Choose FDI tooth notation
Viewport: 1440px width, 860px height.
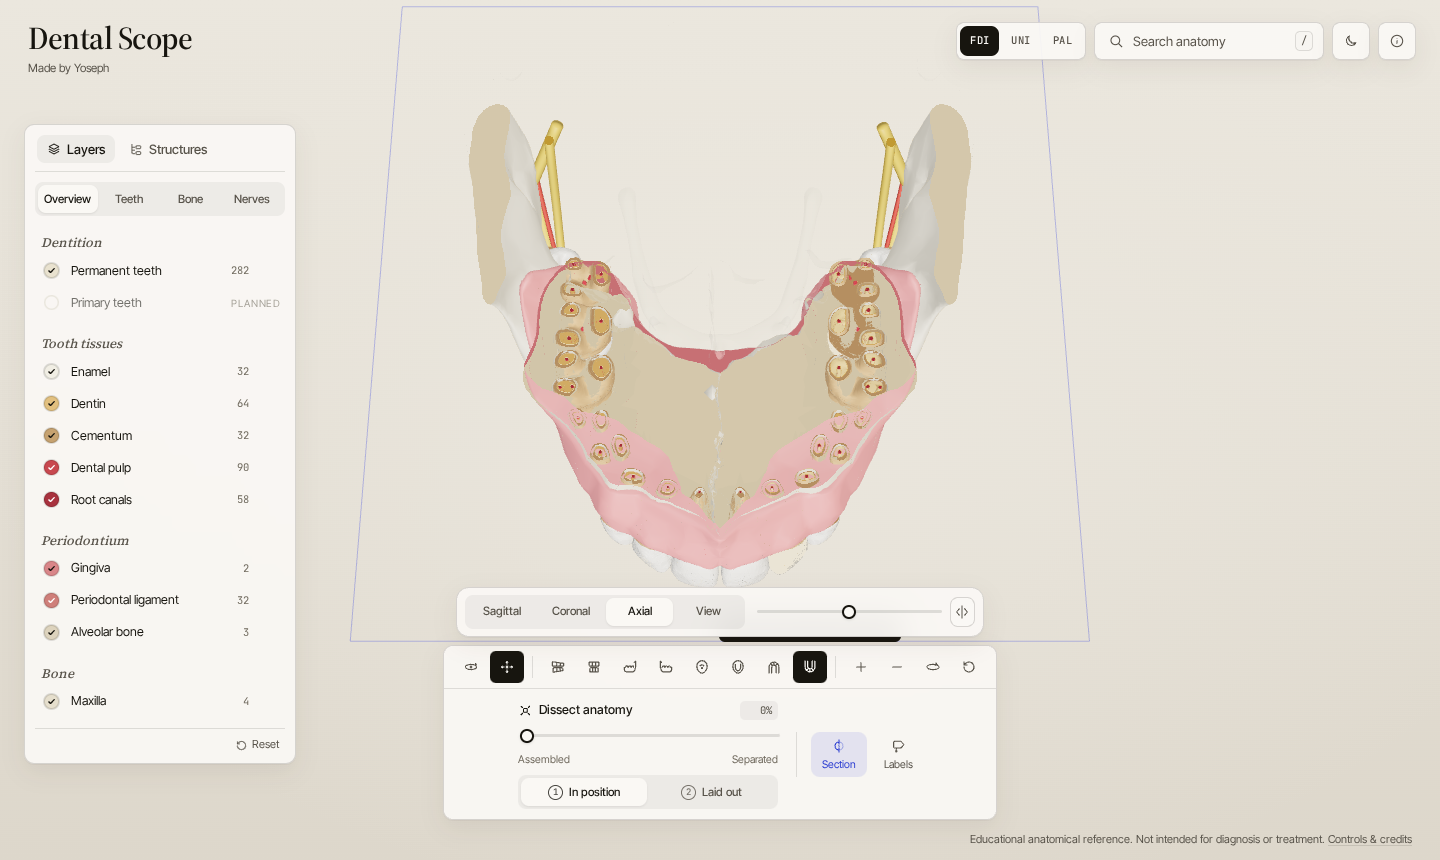coord(979,41)
